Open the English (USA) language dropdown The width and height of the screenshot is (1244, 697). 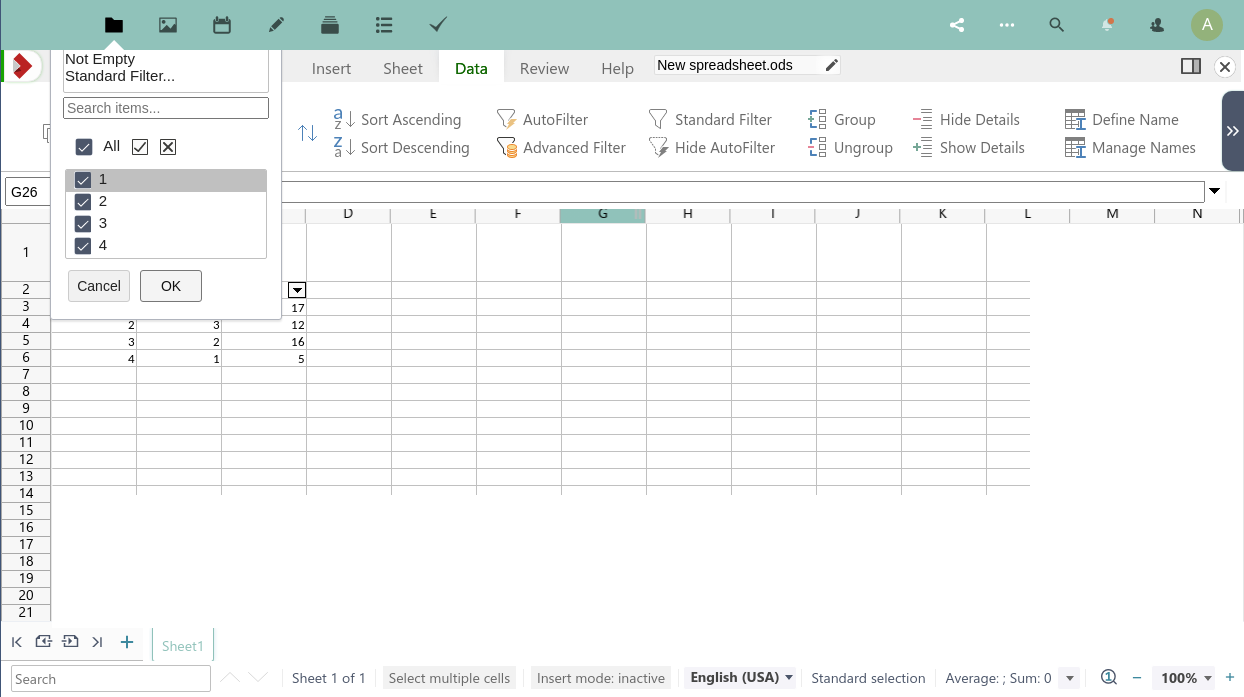(740, 677)
